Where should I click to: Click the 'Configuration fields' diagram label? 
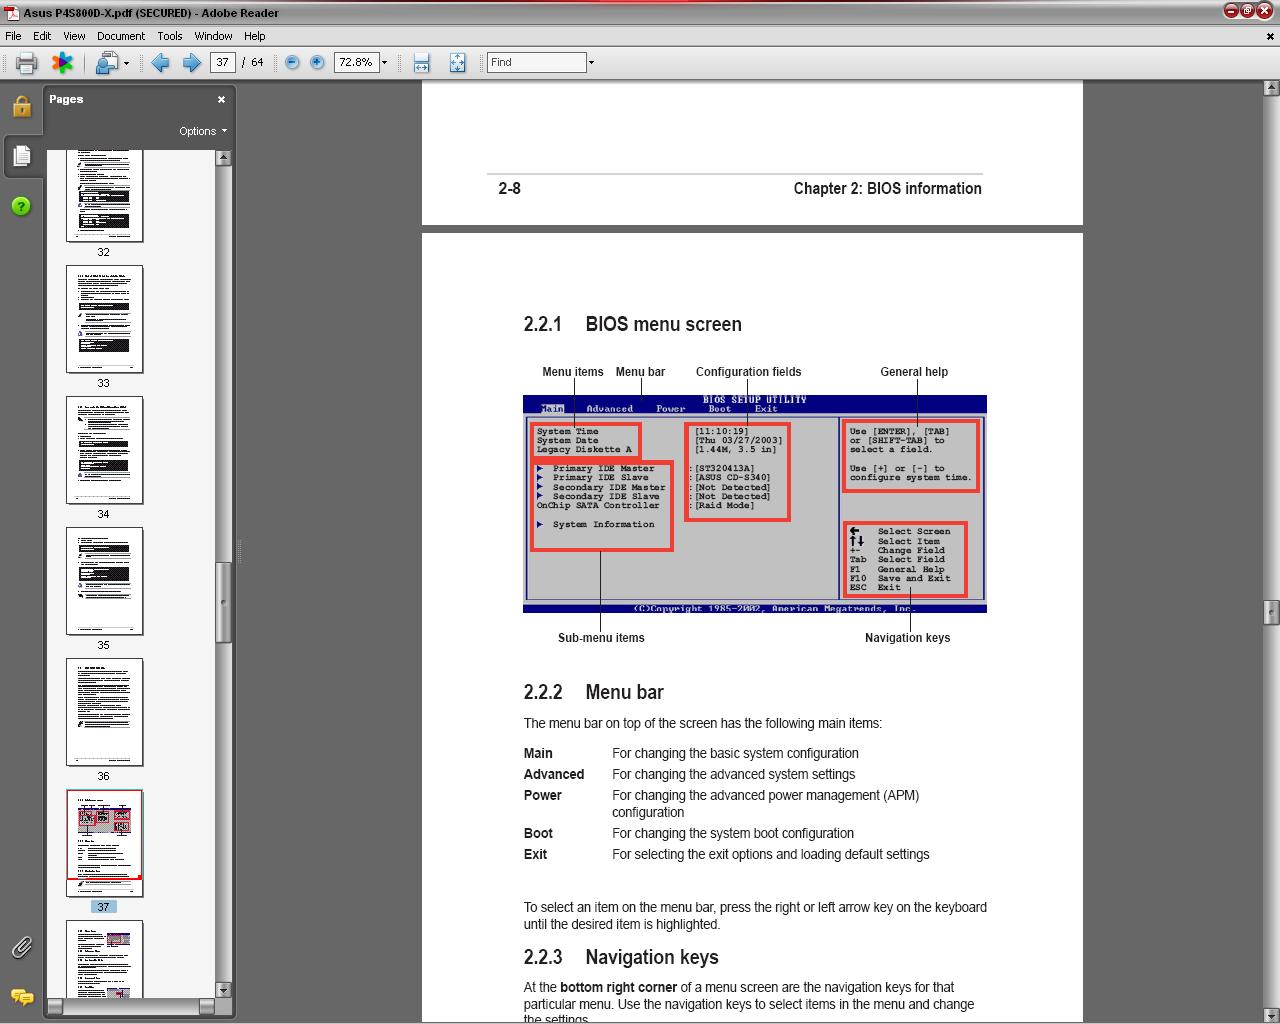(748, 372)
